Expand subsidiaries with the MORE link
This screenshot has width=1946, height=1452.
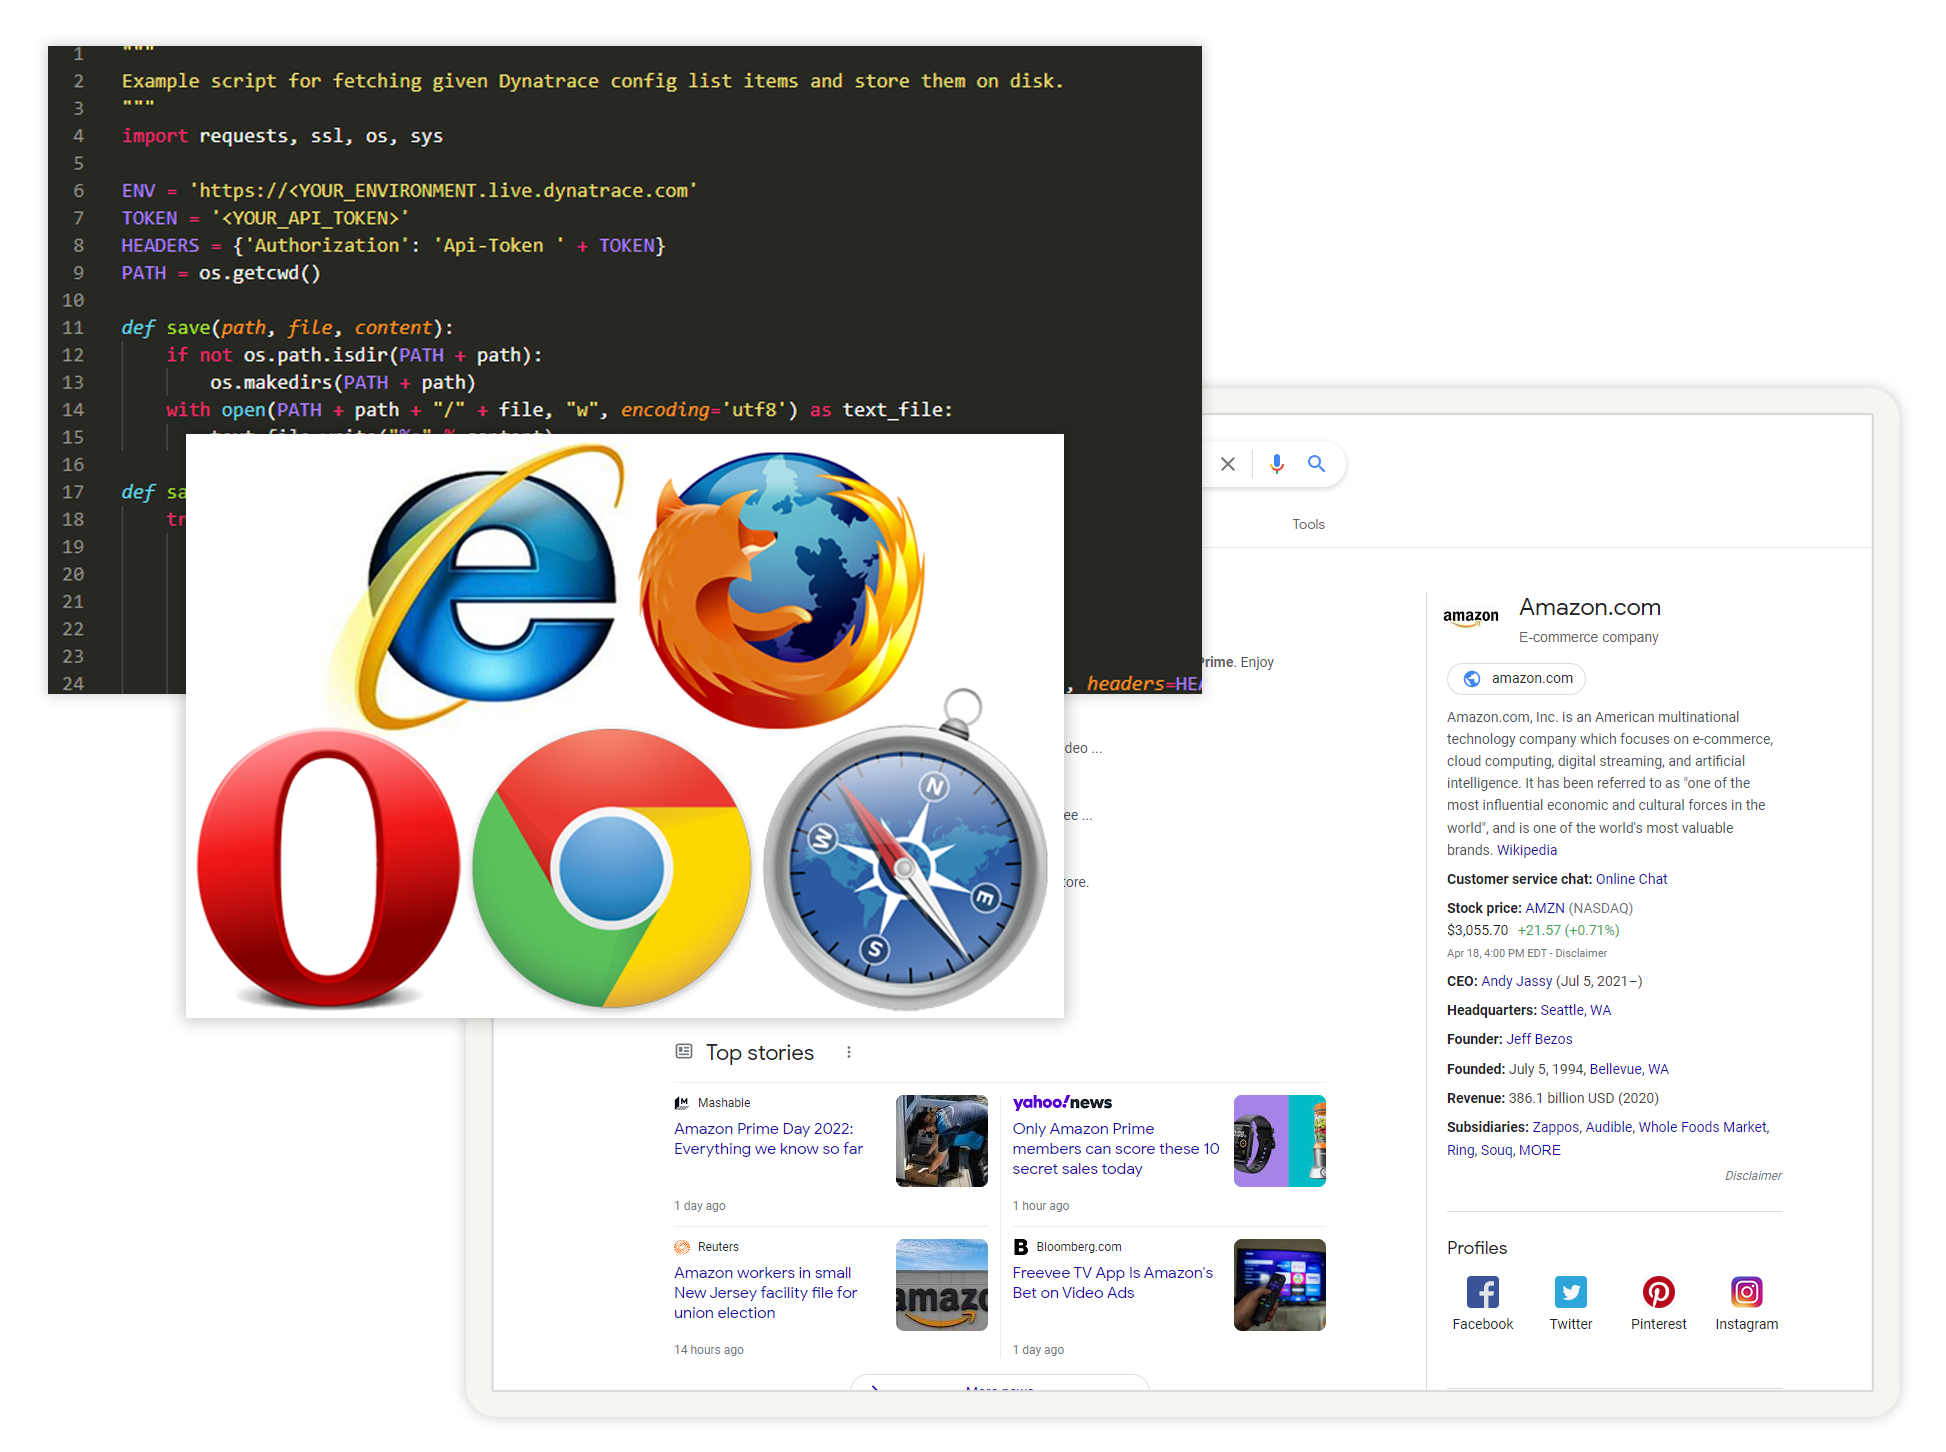(1540, 1150)
